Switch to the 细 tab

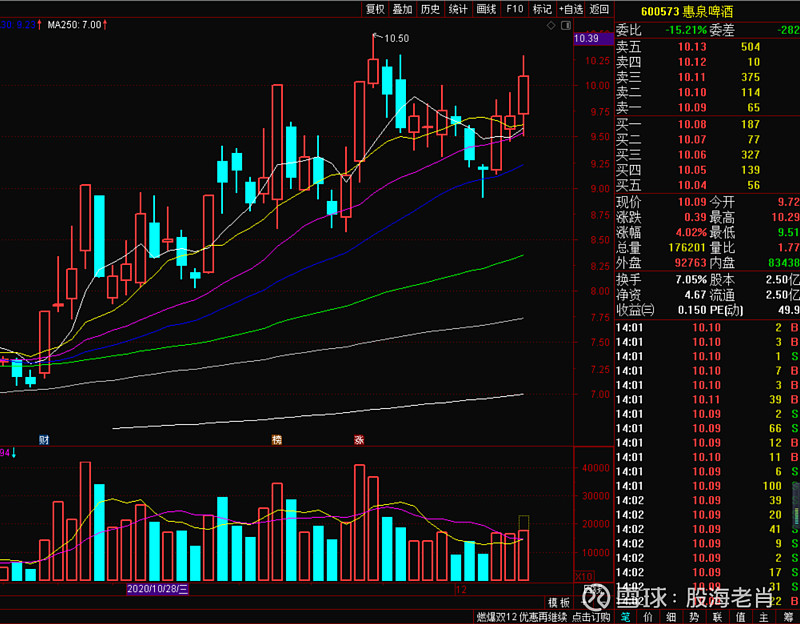[x=671, y=617]
